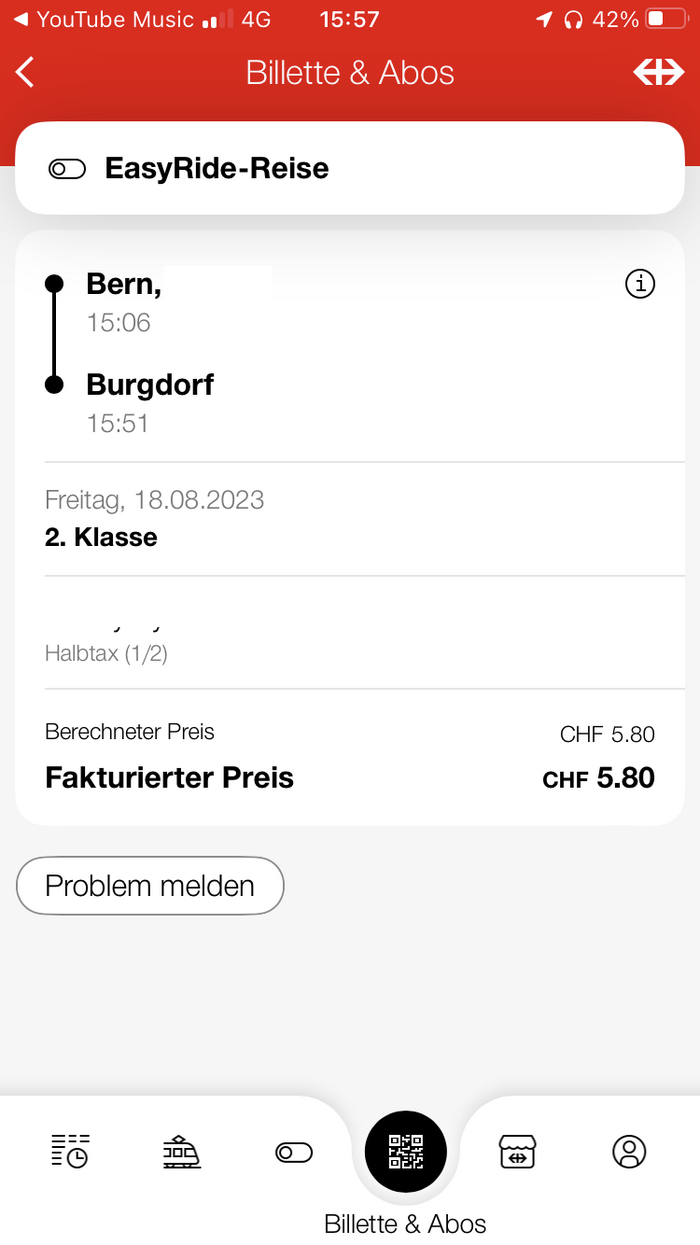Open trip info via the circled i icon
Viewport: 700px width, 1245px height.
click(x=640, y=284)
